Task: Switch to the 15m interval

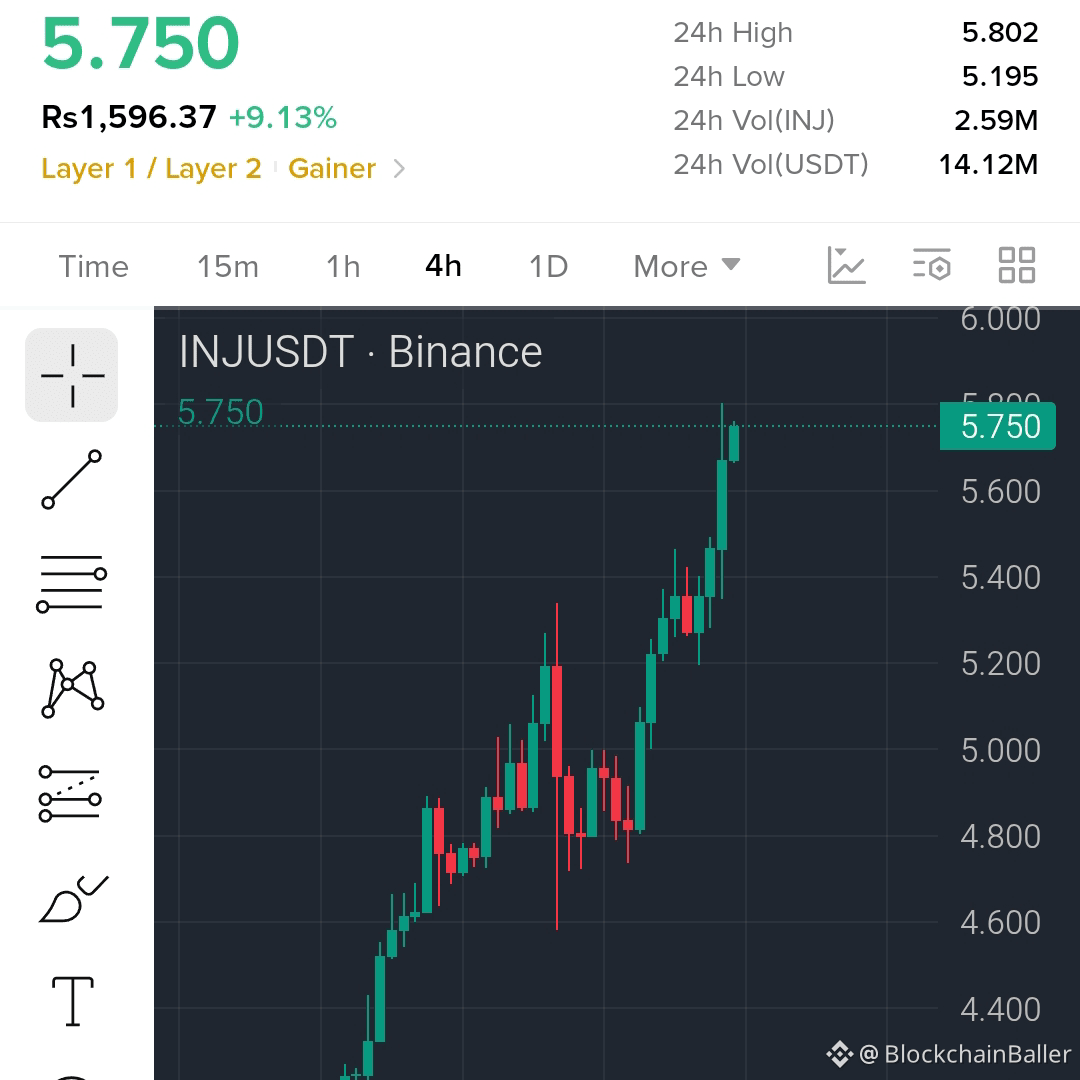Action: point(228,267)
